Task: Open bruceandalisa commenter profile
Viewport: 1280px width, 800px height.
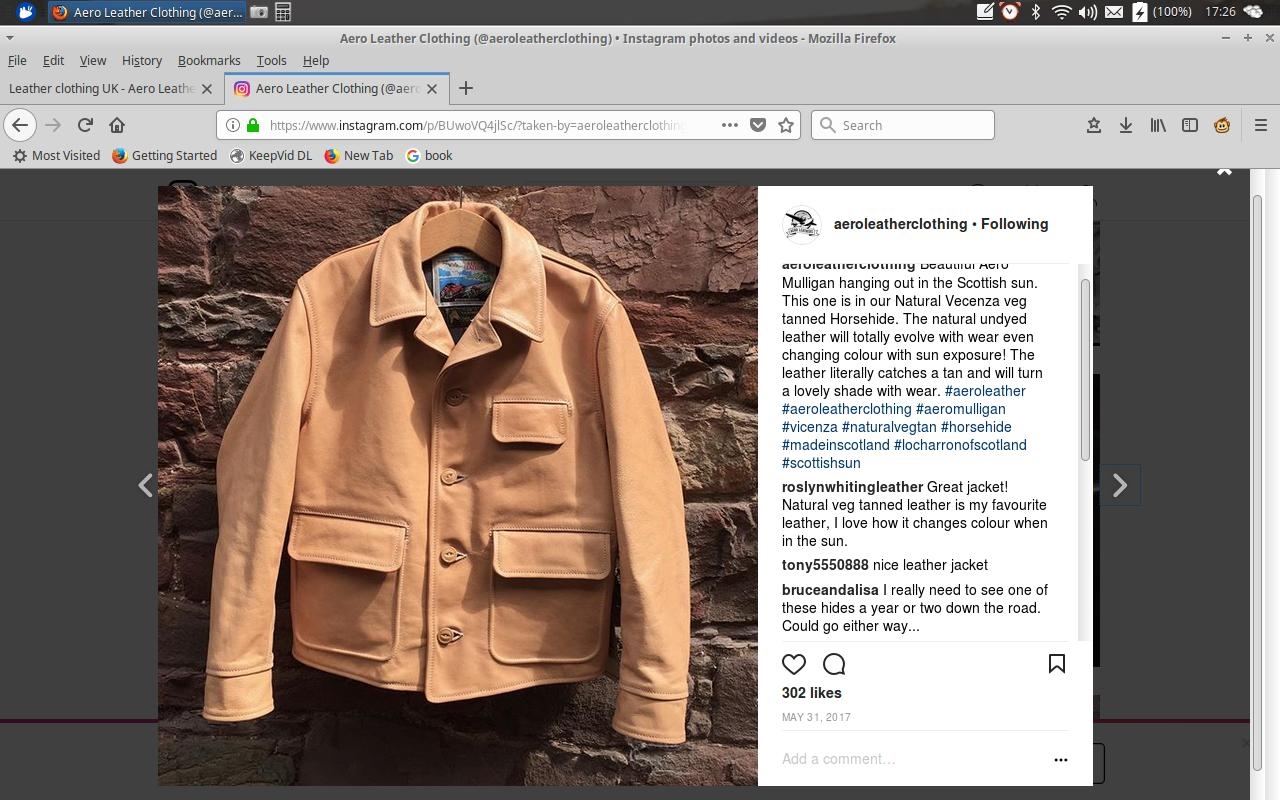Action: click(830, 590)
